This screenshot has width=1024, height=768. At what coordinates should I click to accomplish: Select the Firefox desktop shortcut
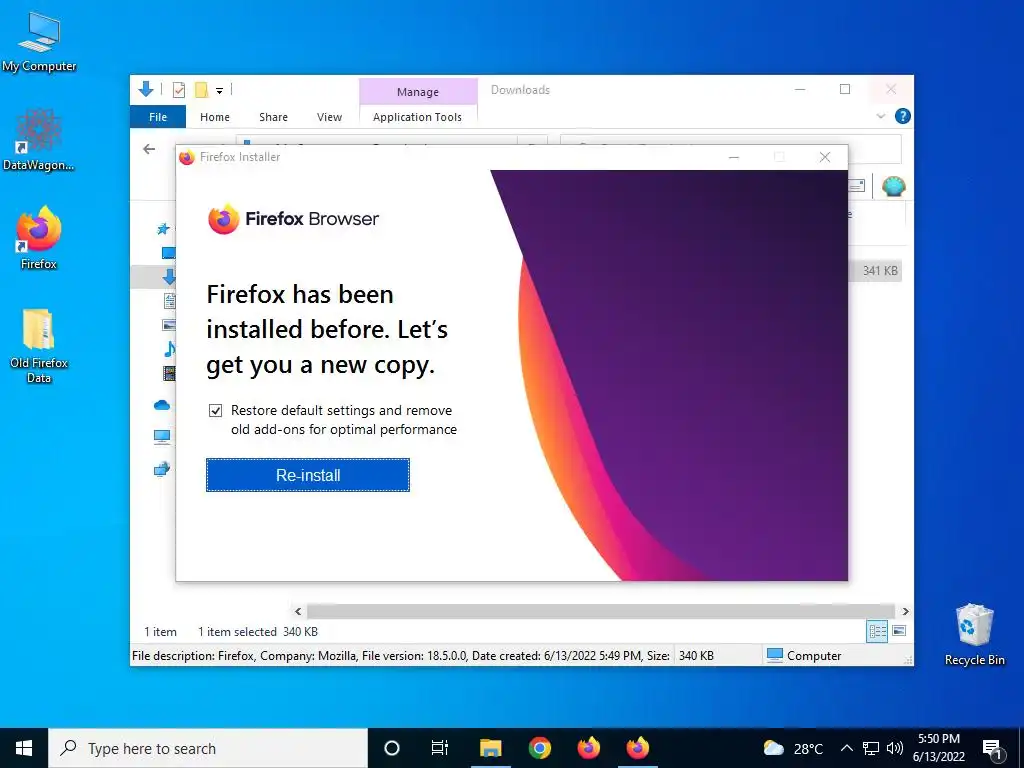click(39, 238)
